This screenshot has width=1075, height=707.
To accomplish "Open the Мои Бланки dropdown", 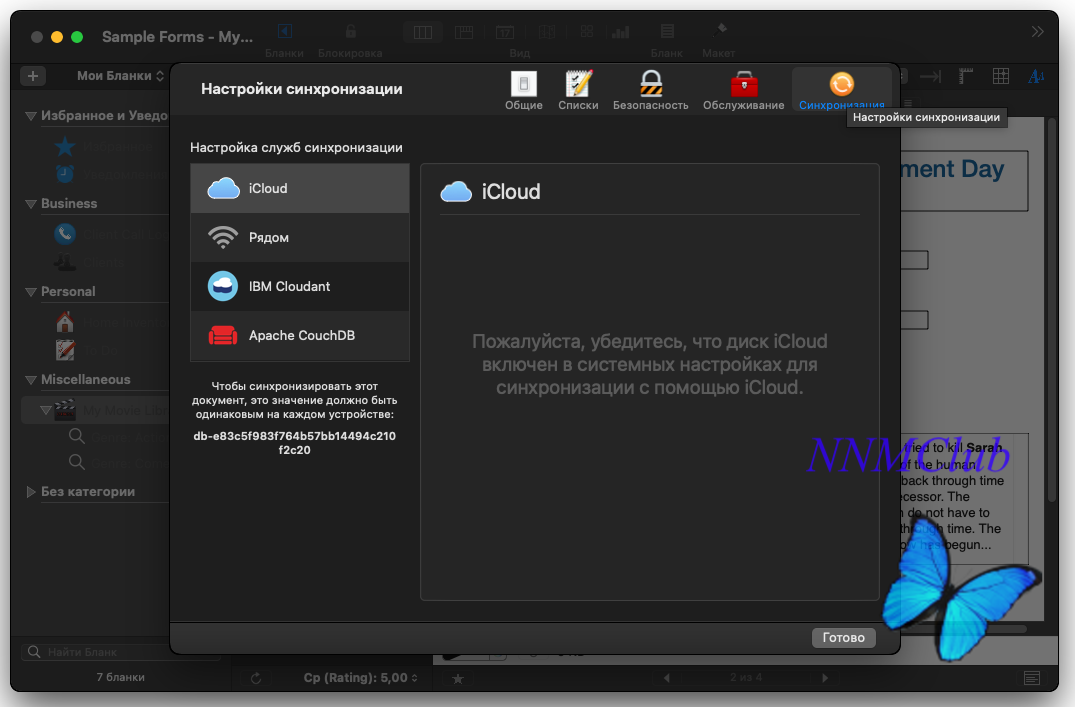I will pyautogui.click(x=121, y=75).
